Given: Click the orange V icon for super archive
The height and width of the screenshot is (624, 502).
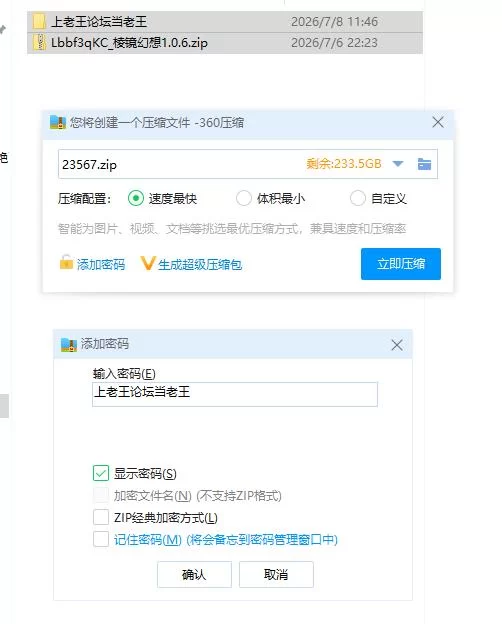Looking at the screenshot, I should coord(147,263).
